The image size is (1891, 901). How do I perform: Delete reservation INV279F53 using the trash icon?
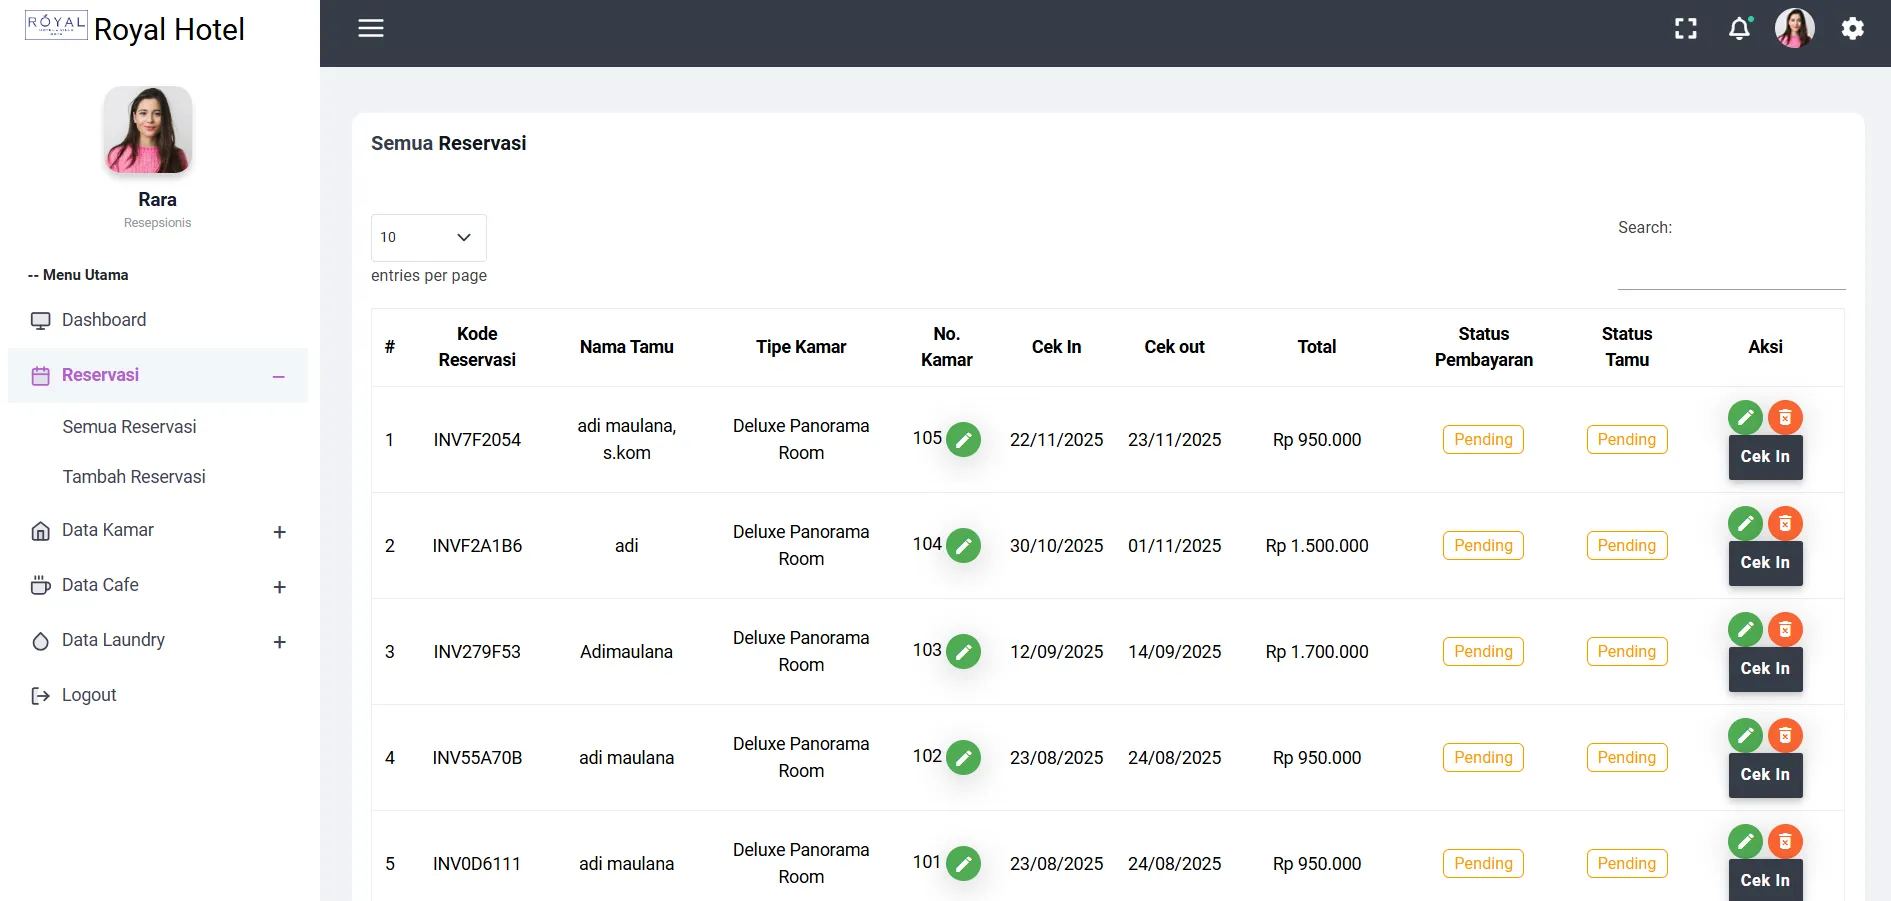click(1785, 629)
